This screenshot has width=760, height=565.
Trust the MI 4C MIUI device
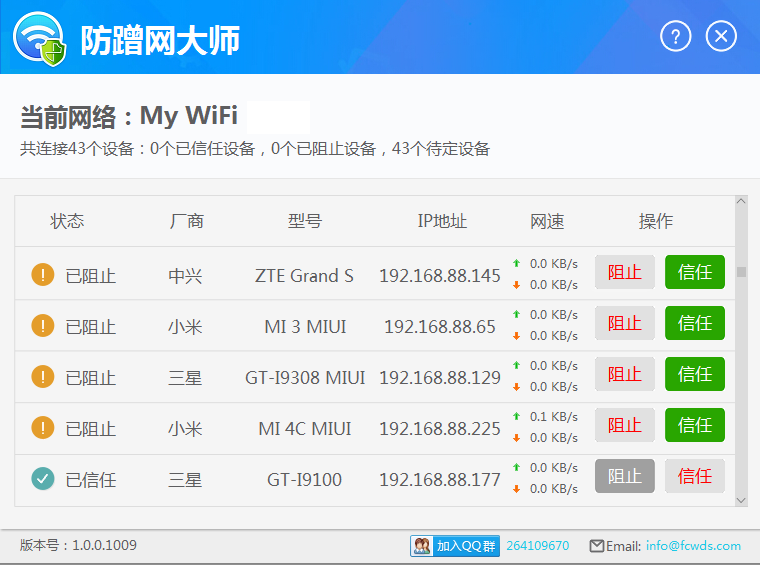click(694, 426)
